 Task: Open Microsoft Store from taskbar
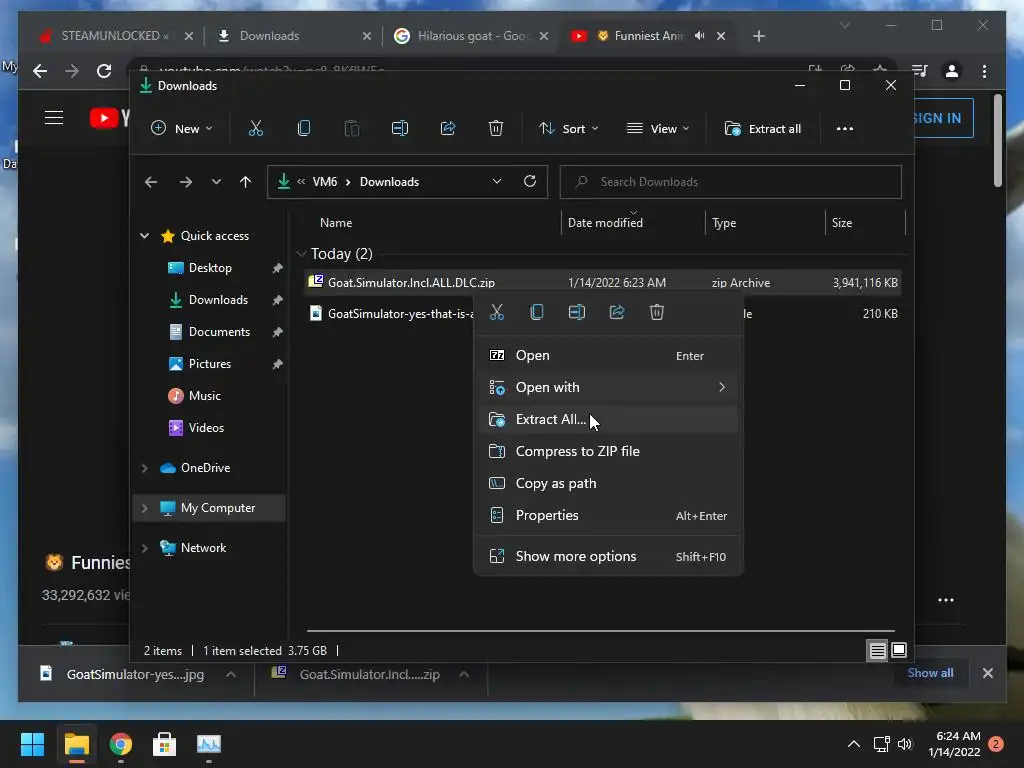pyautogui.click(x=165, y=744)
